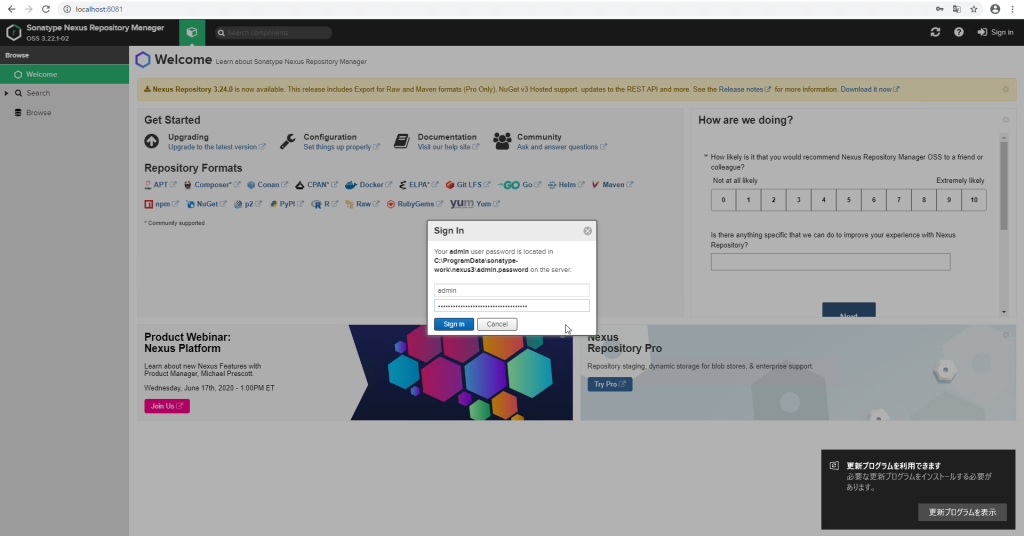The height and width of the screenshot is (536, 1024).
Task: Open the Maven format link
Action: point(613,185)
